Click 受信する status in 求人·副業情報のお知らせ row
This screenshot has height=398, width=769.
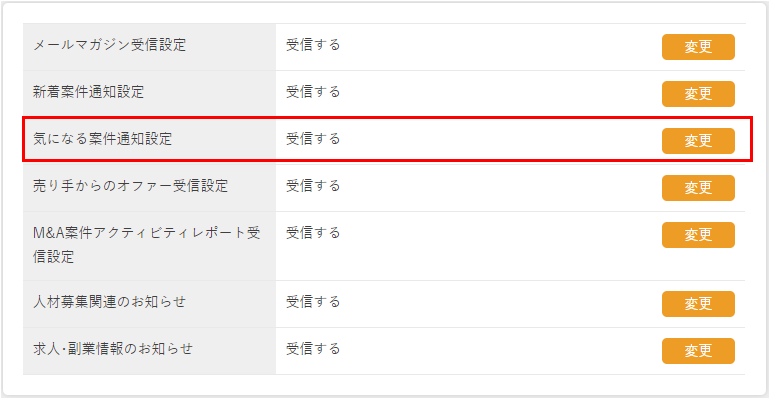tap(313, 349)
